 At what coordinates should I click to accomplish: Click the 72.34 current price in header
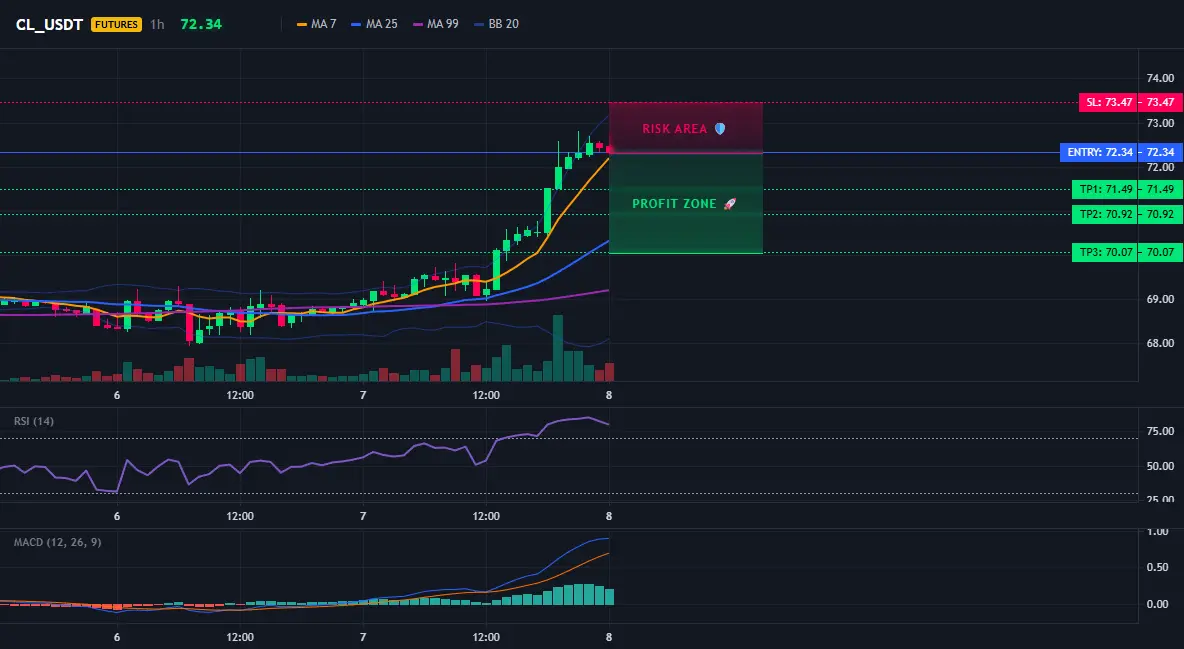click(x=201, y=24)
